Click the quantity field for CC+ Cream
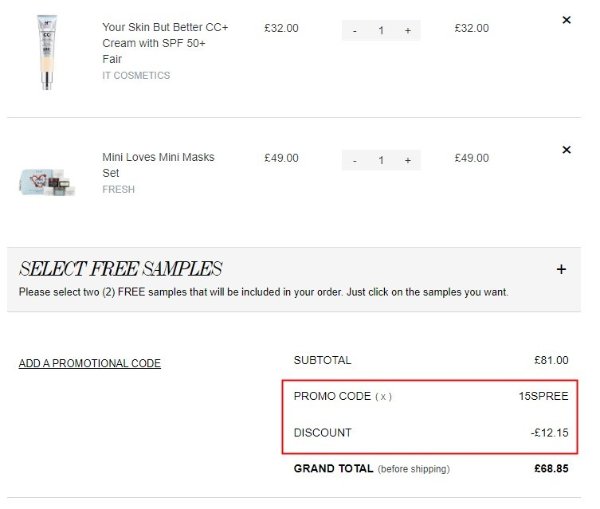Viewport: 600px width, 509px height. coord(381,30)
